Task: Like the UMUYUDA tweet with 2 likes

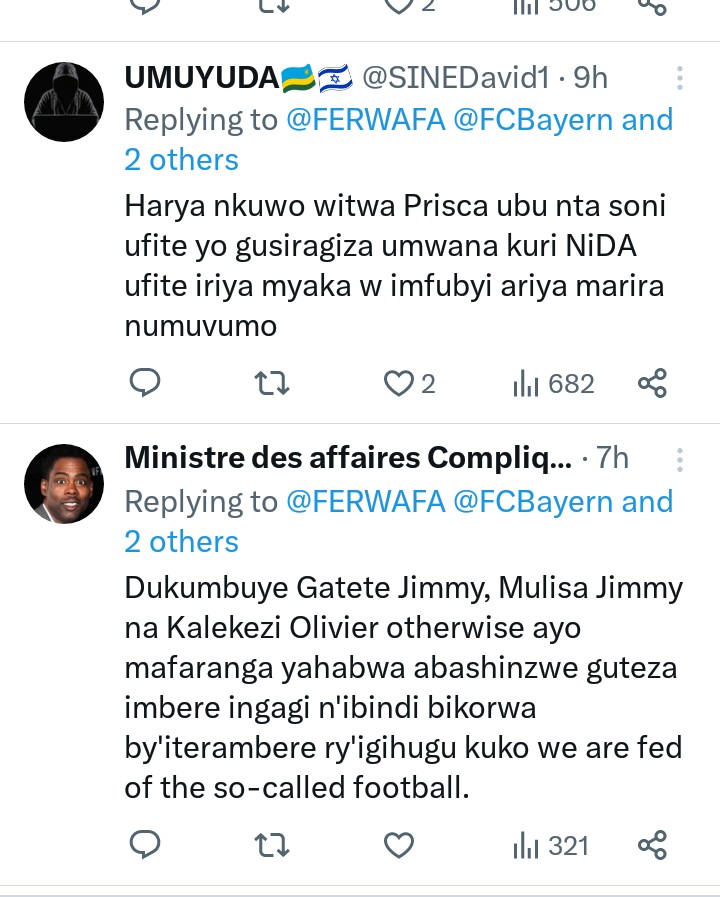Action: point(400,383)
